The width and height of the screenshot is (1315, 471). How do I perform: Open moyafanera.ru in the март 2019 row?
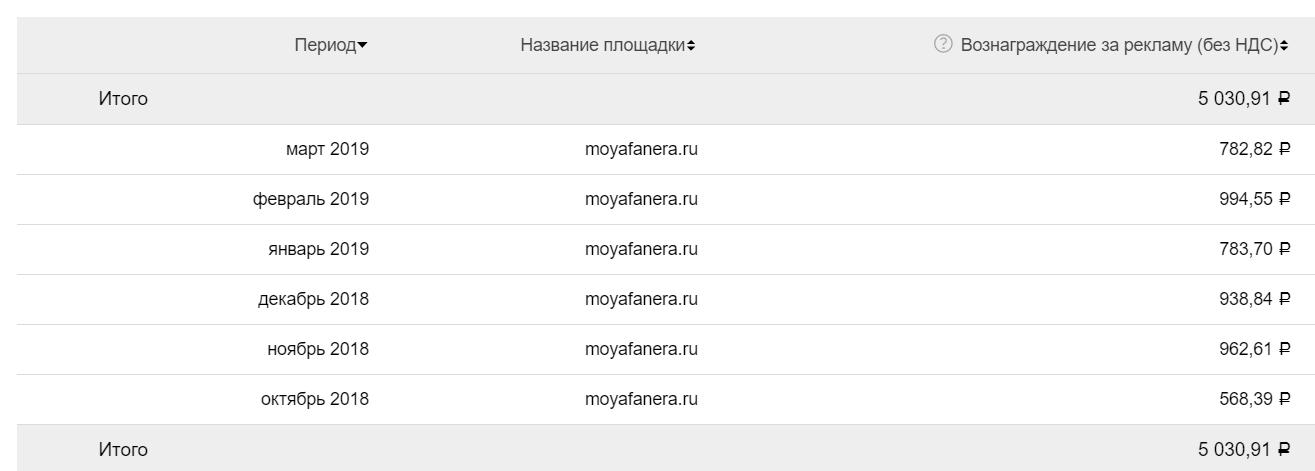(x=641, y=149)
